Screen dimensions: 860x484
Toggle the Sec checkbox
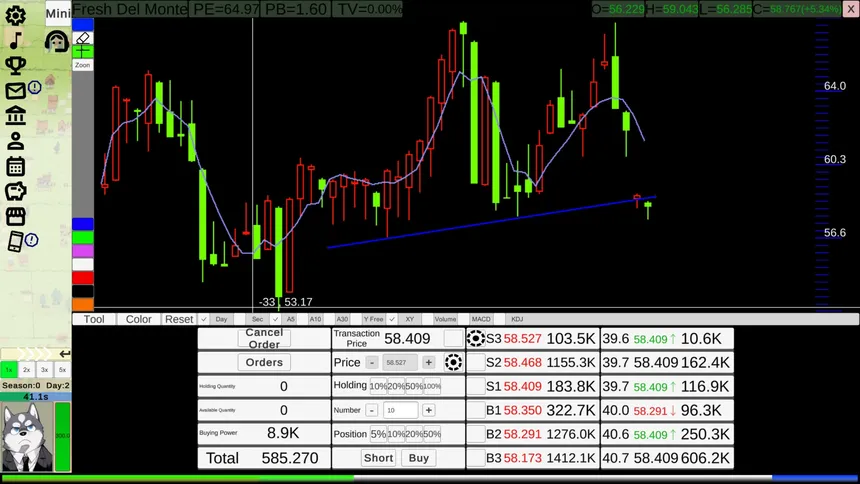[239, 319]
